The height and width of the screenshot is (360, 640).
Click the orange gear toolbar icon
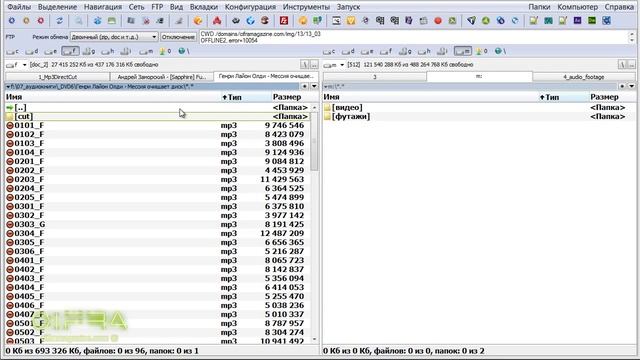(26, 20)
